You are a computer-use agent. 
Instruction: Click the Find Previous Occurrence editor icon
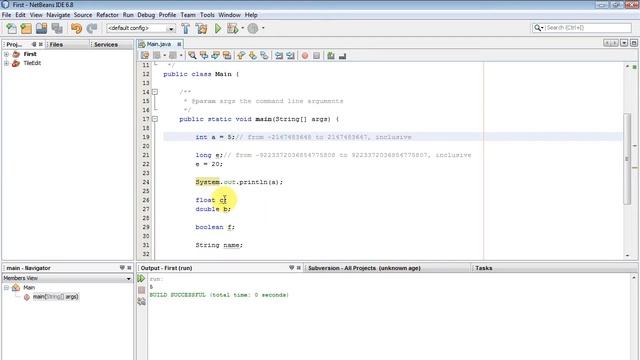point(204,56)
